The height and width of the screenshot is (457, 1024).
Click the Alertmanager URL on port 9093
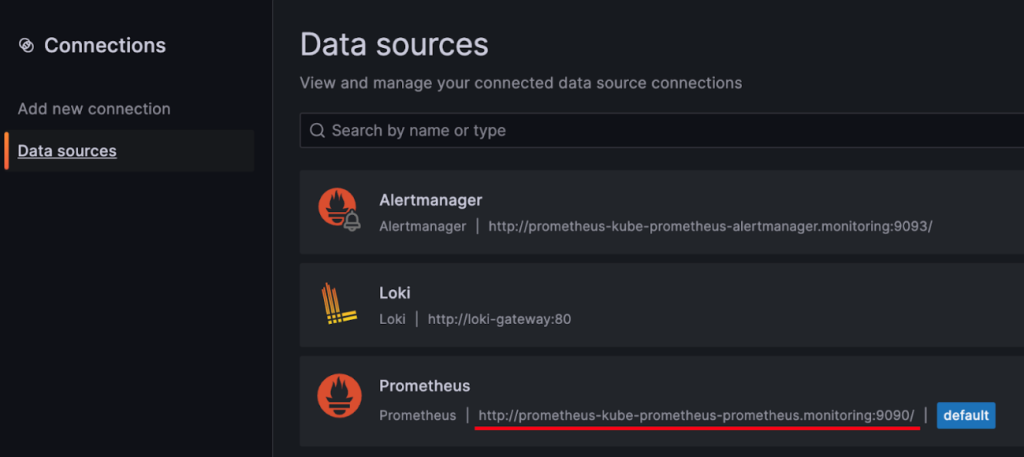(x=710, y=226)
